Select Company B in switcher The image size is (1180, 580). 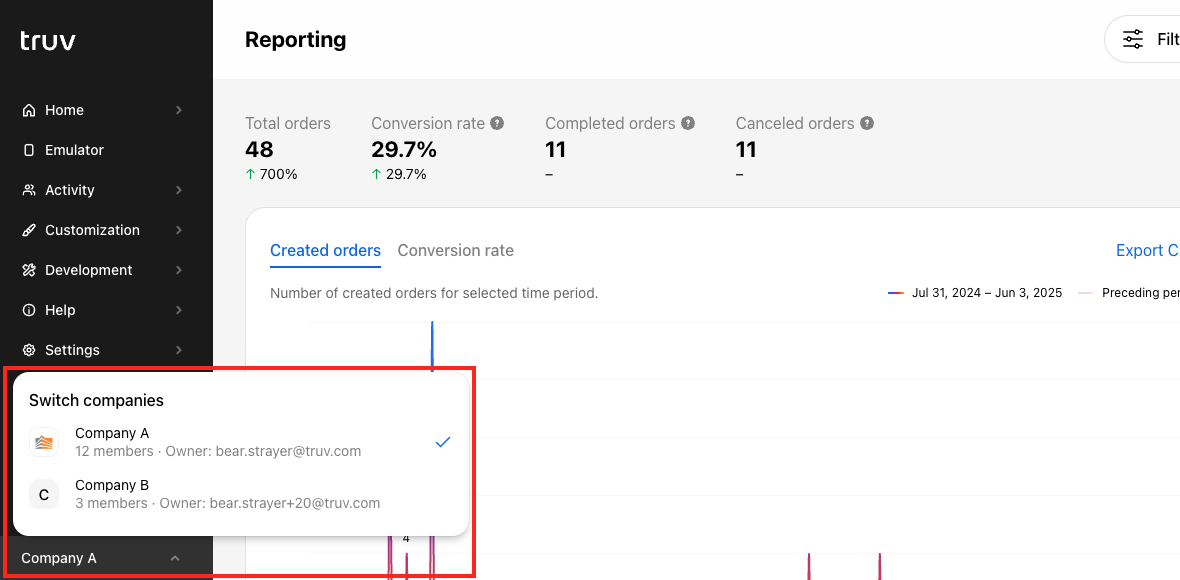pyautogui.click(x=241, y=494)
